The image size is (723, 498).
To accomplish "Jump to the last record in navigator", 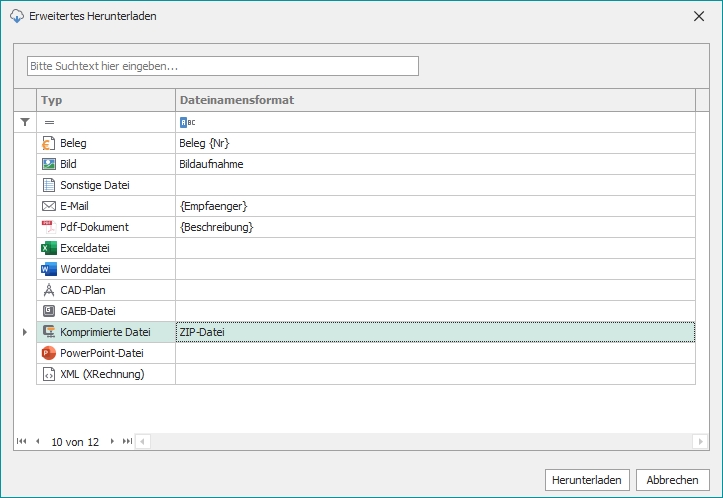I will click(127, 441).
